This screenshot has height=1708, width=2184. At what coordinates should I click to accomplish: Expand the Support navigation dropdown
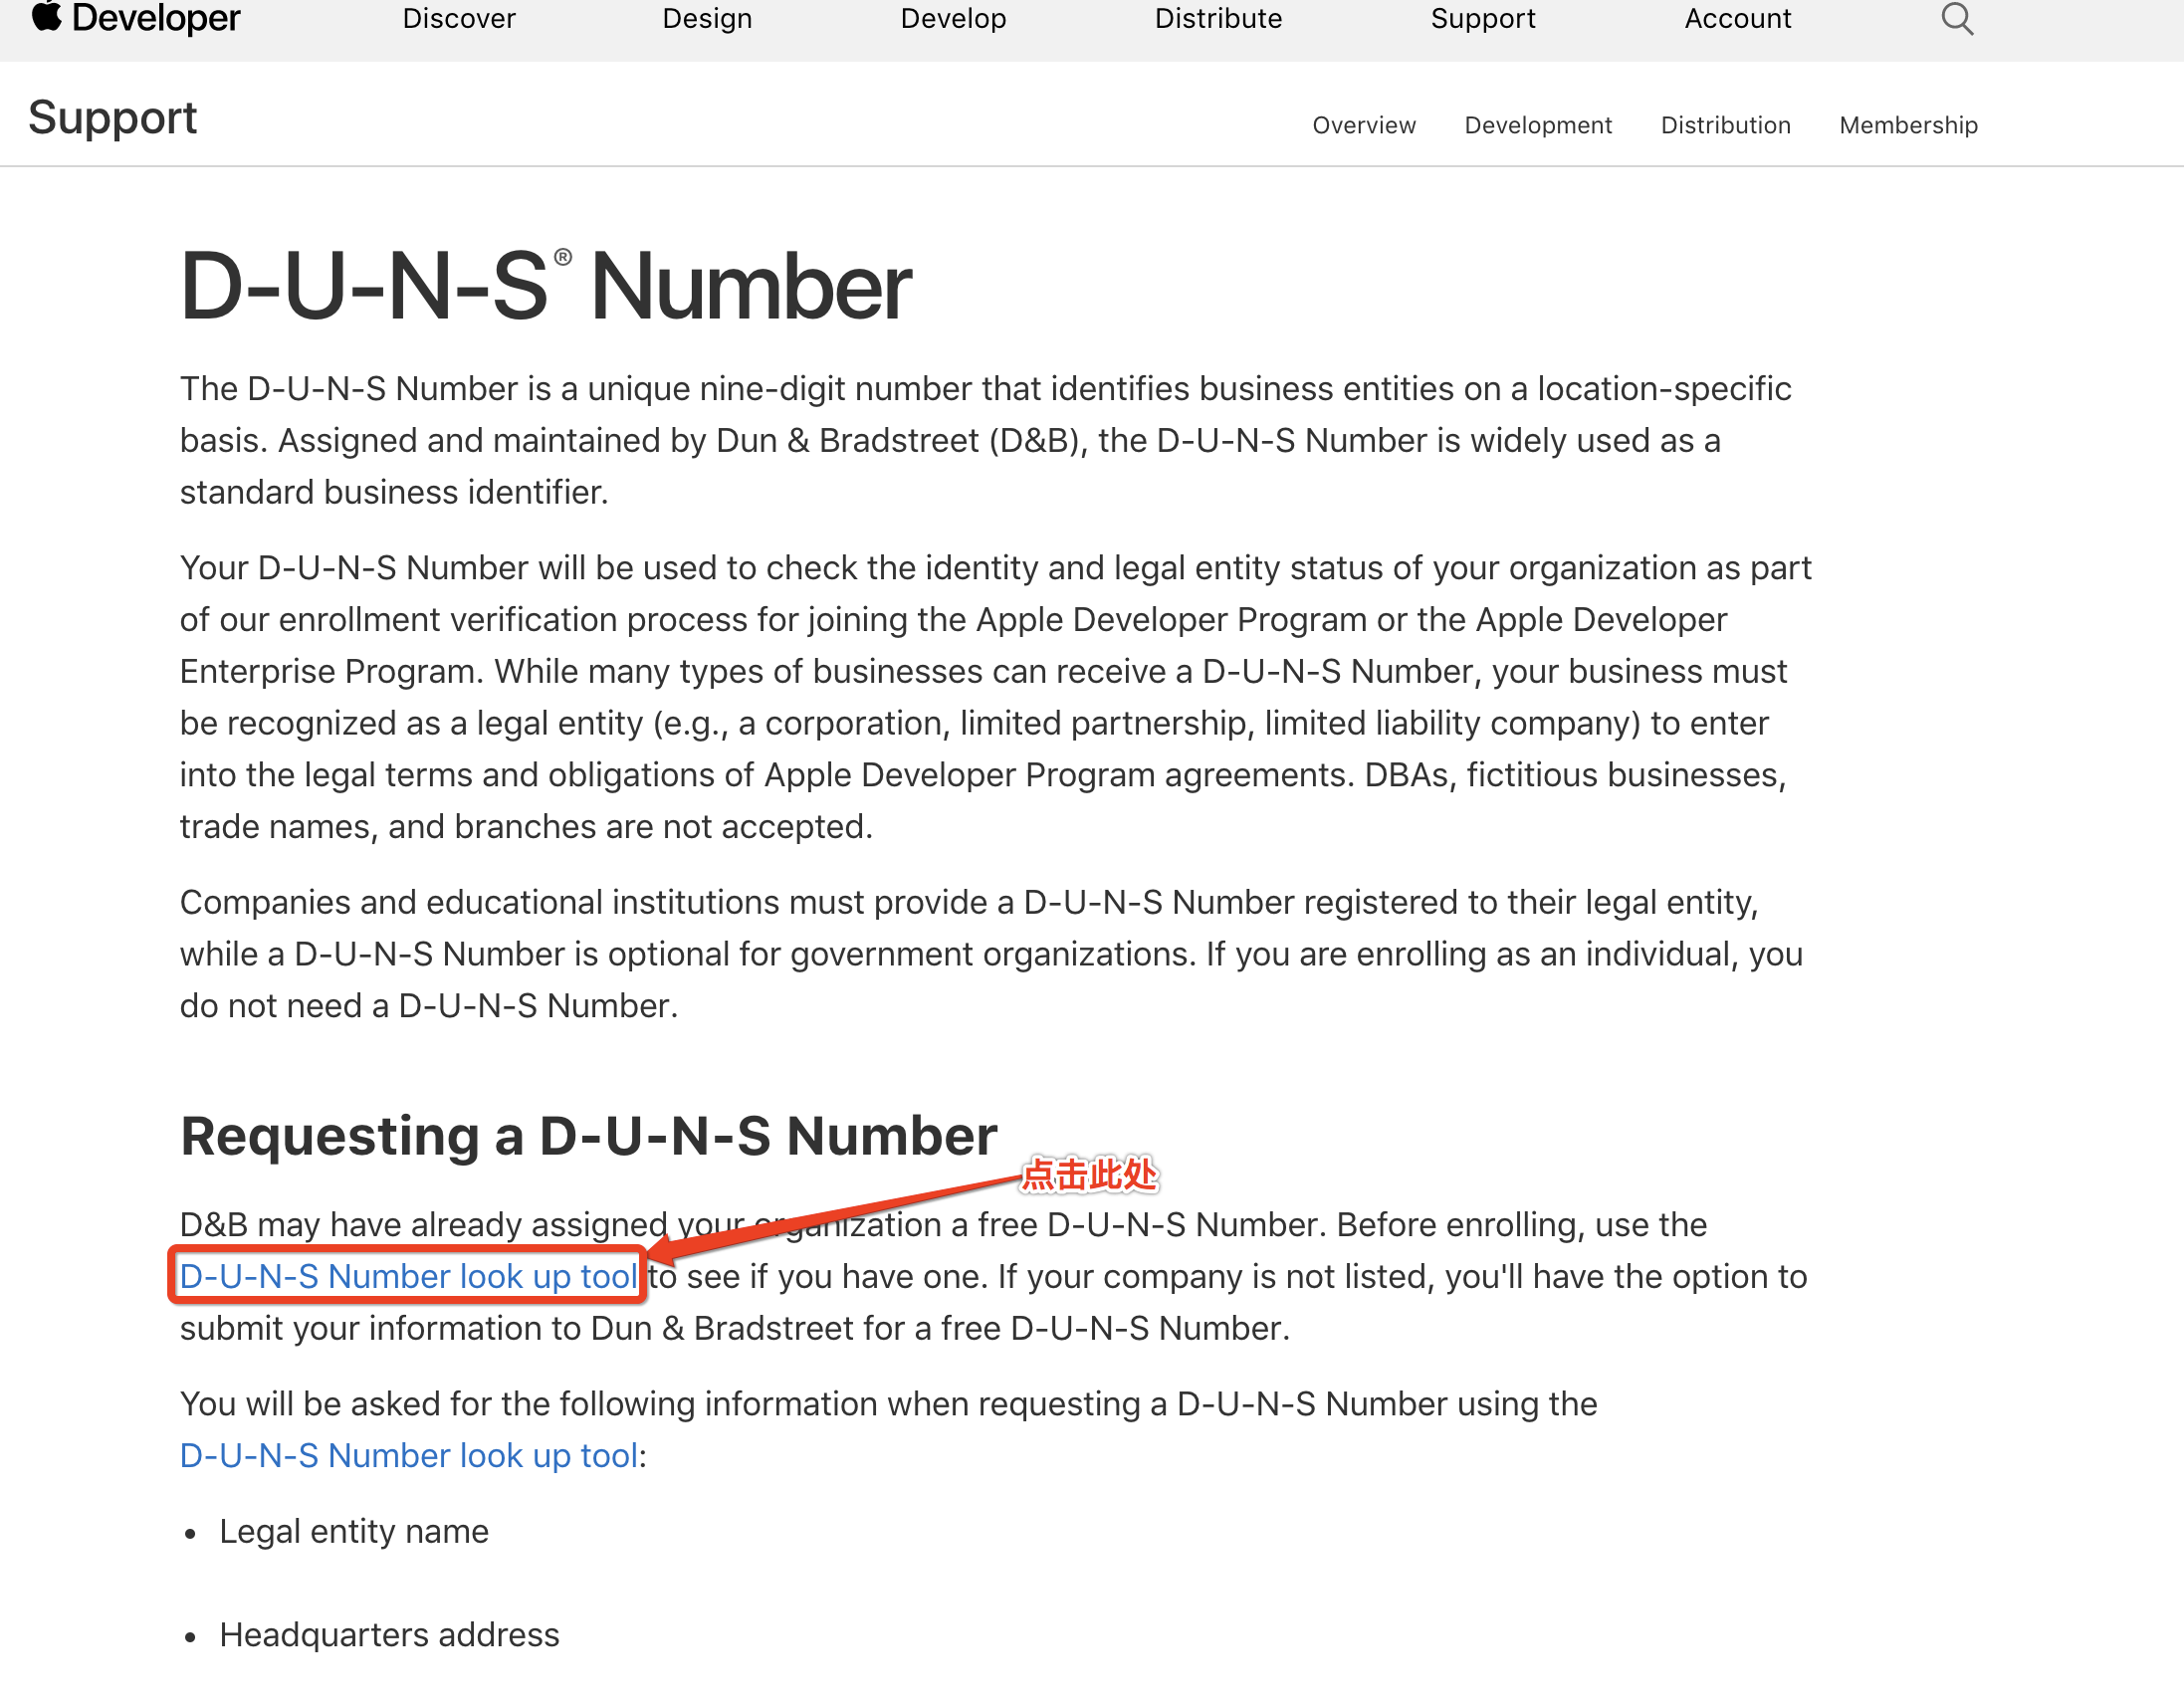pyautogui.click(x=1484, y=21)
